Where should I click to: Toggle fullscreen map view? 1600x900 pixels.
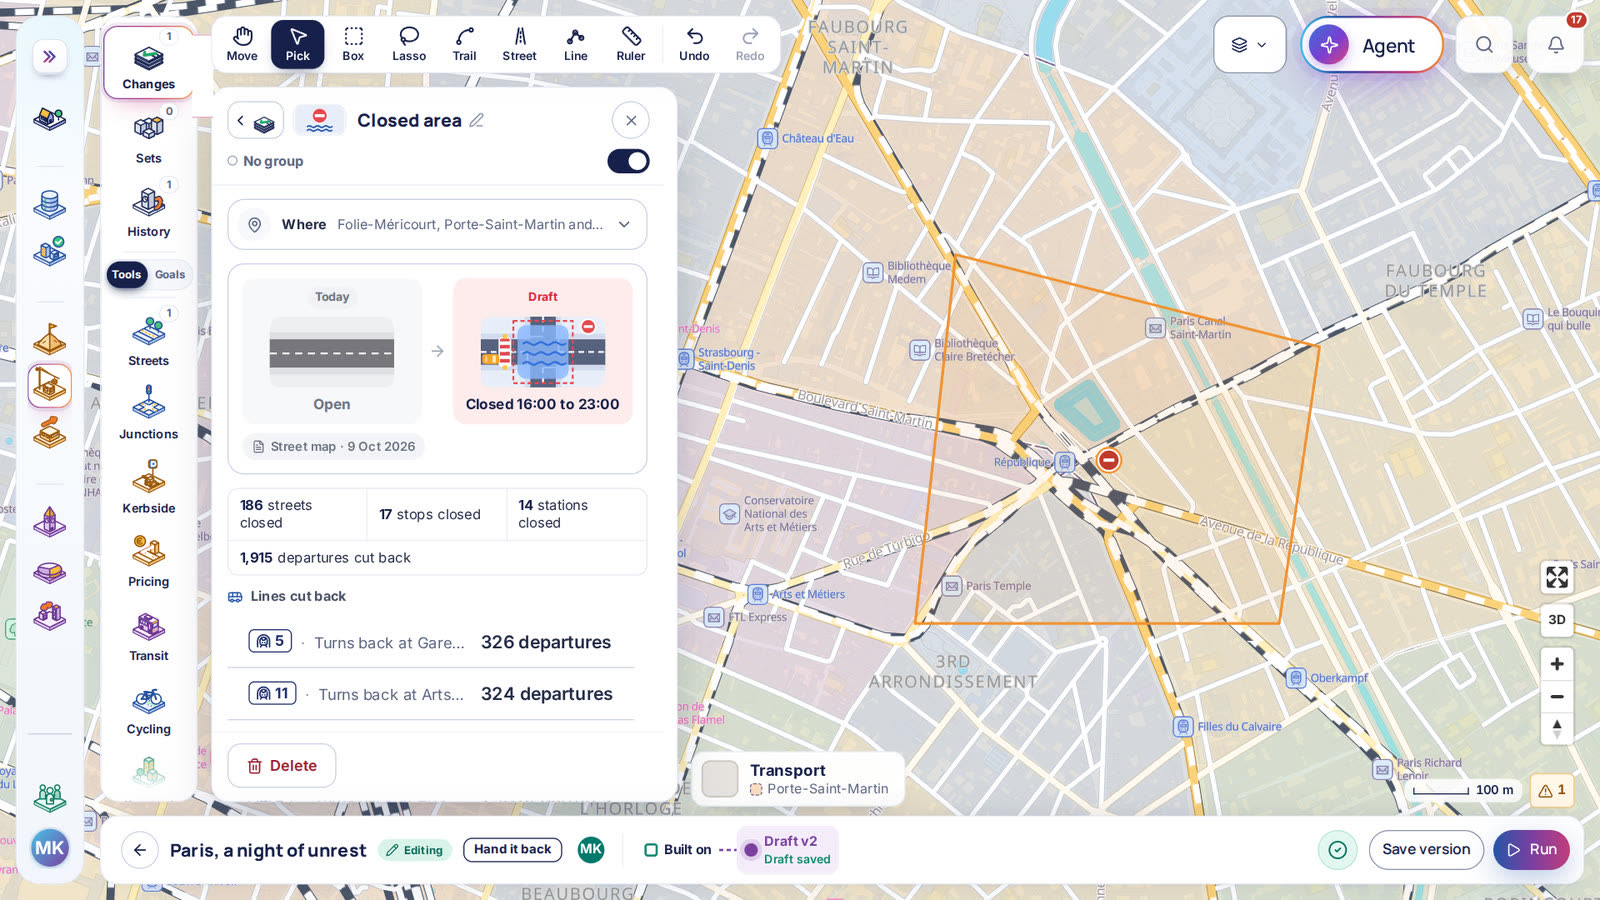pos(1557,577)
